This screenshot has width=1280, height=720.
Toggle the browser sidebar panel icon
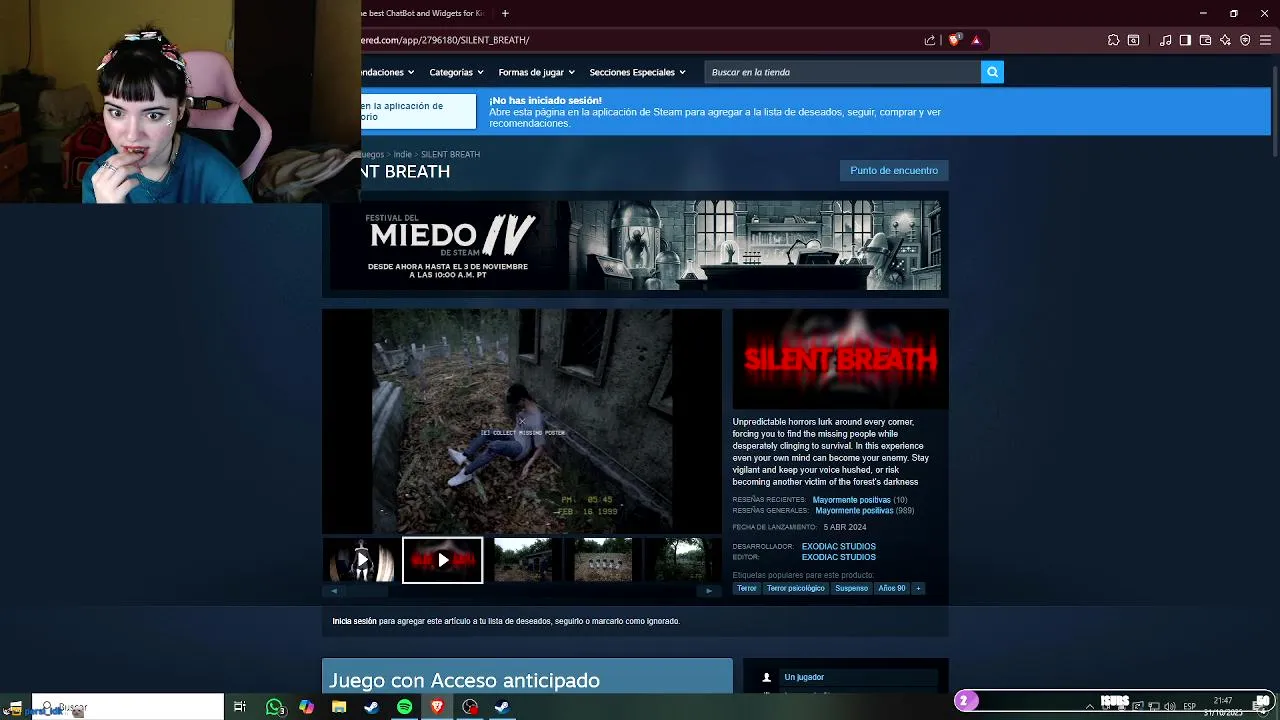tap(1185, 40)
